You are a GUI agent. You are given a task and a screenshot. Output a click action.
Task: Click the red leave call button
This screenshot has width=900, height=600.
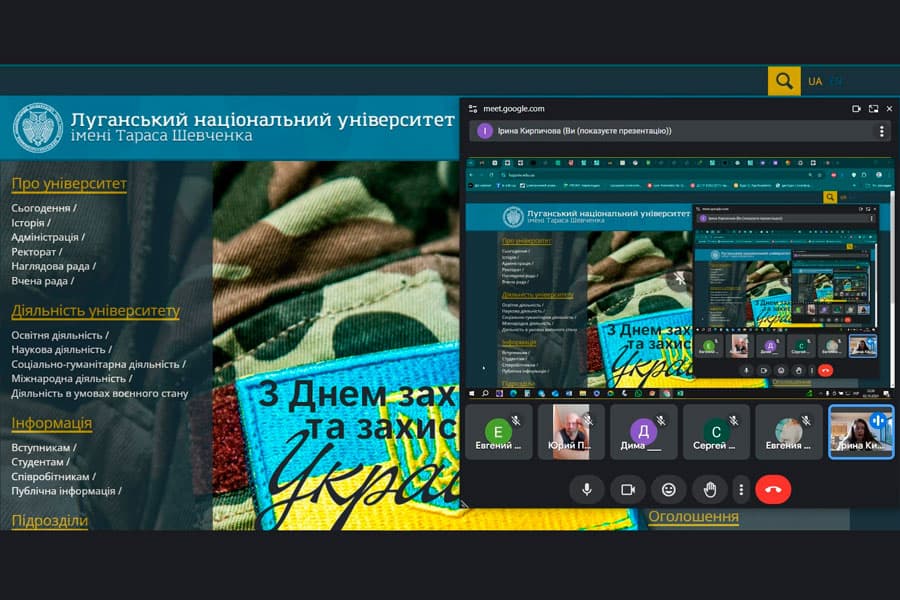pos(773,489)
